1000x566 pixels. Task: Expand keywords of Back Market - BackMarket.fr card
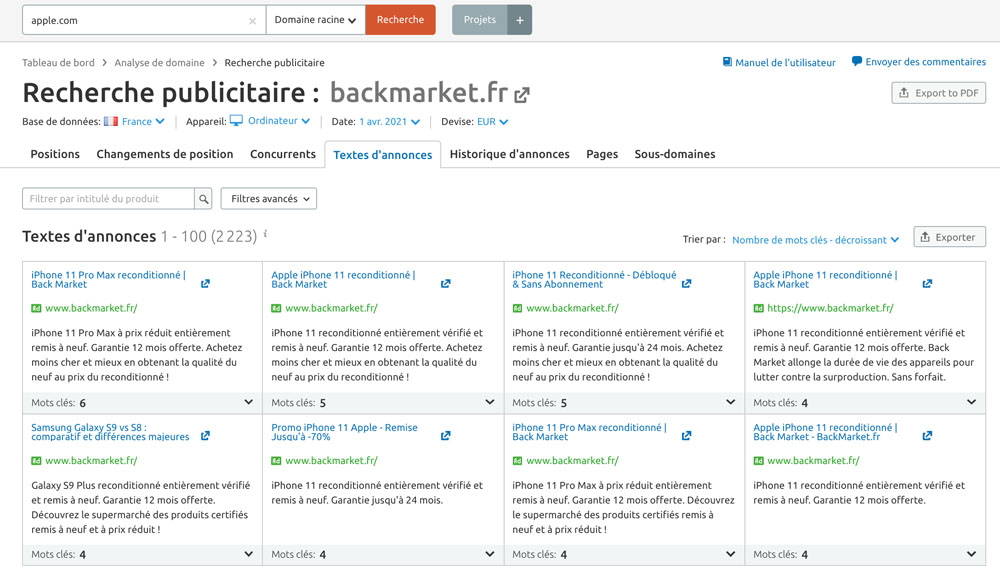tap(971, 554)
